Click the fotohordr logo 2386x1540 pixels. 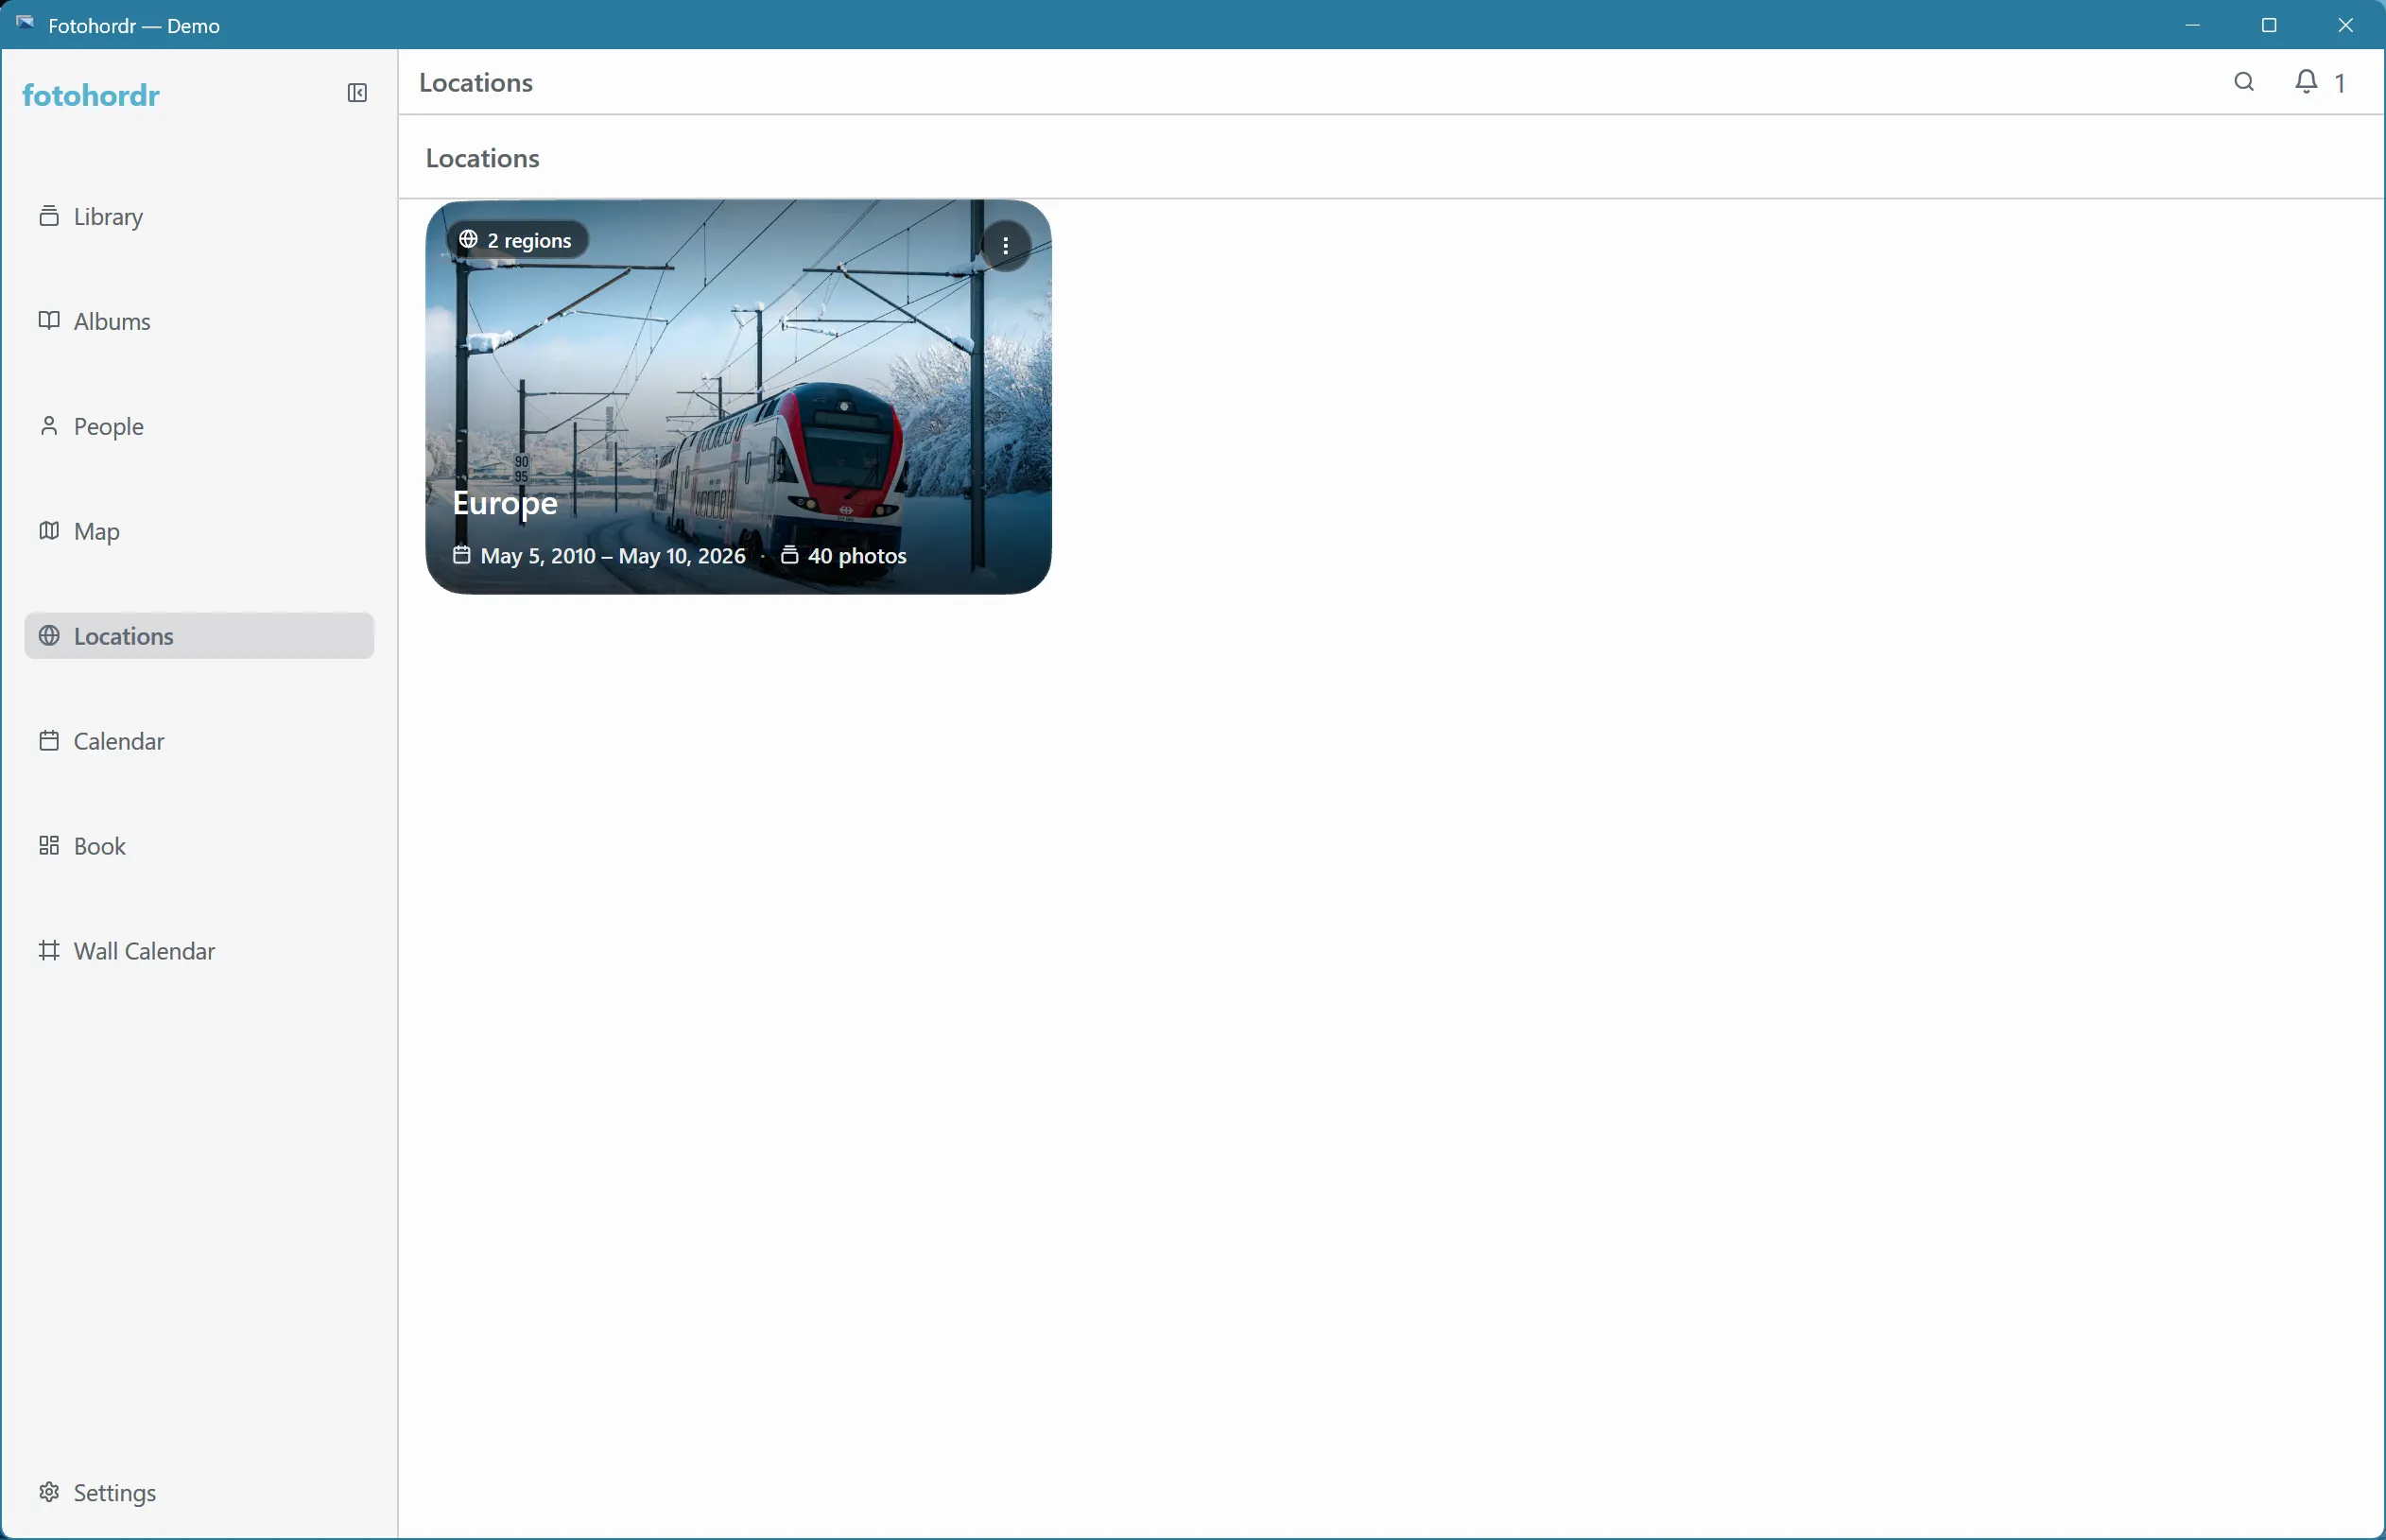[91, 95]
